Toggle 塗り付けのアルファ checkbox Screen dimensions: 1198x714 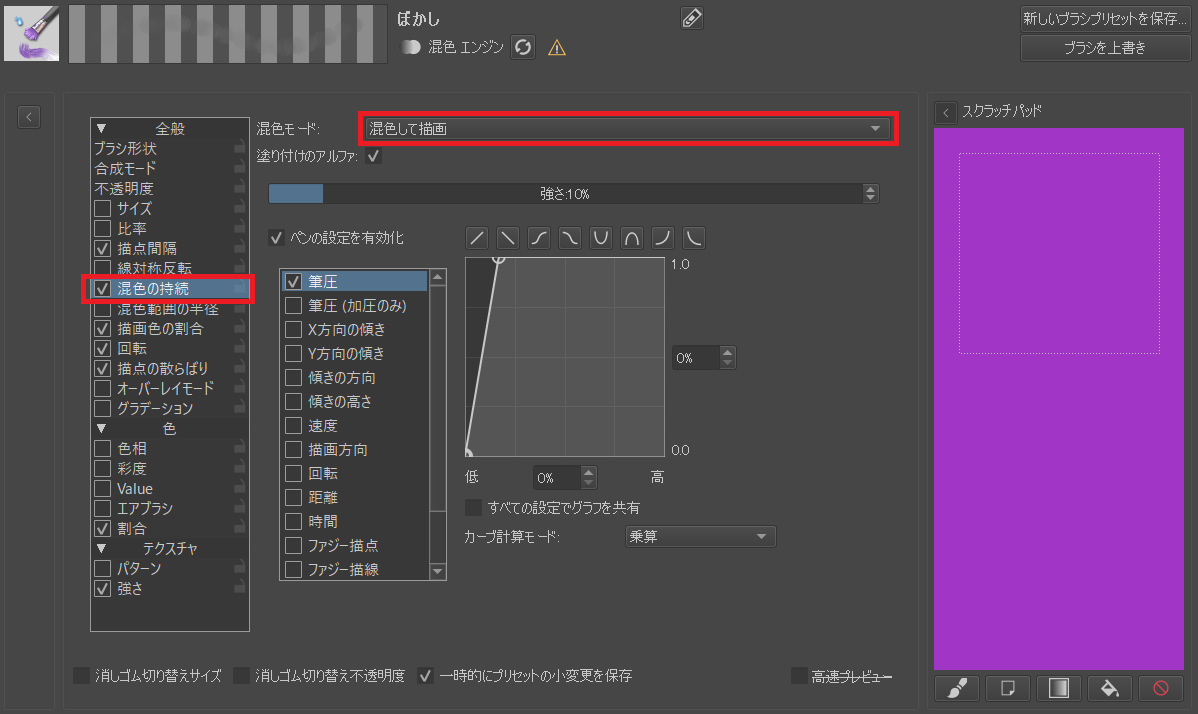[374, 156]
